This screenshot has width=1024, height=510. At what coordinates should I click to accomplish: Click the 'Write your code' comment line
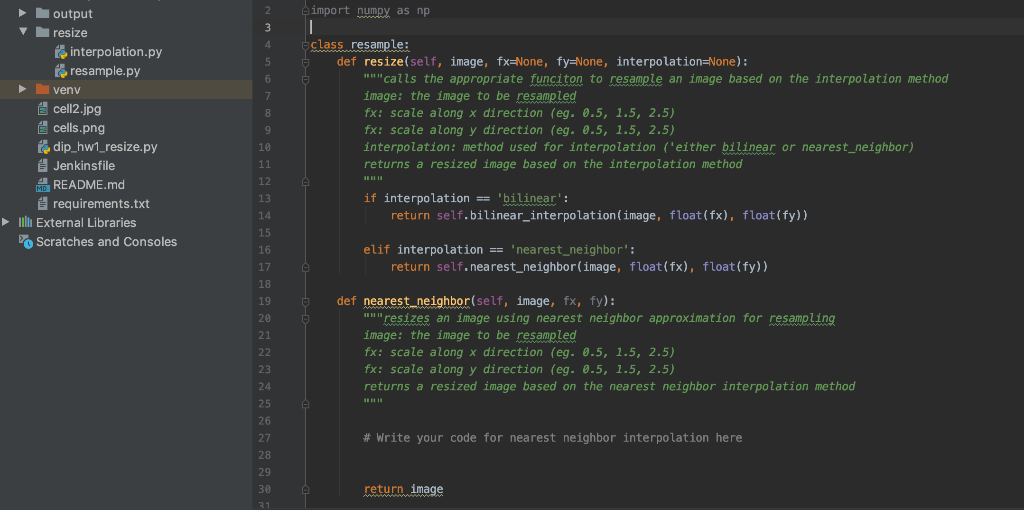pos(552,438)
